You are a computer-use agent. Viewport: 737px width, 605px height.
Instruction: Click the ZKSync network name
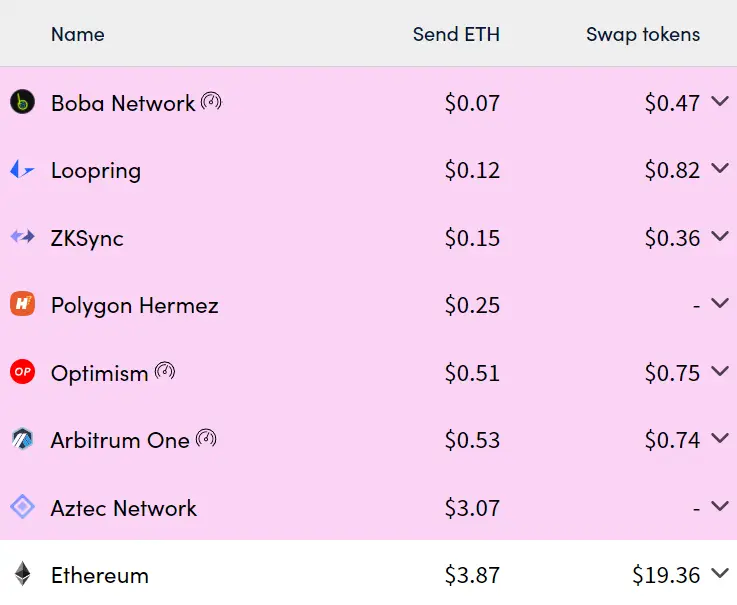(87, 238)
